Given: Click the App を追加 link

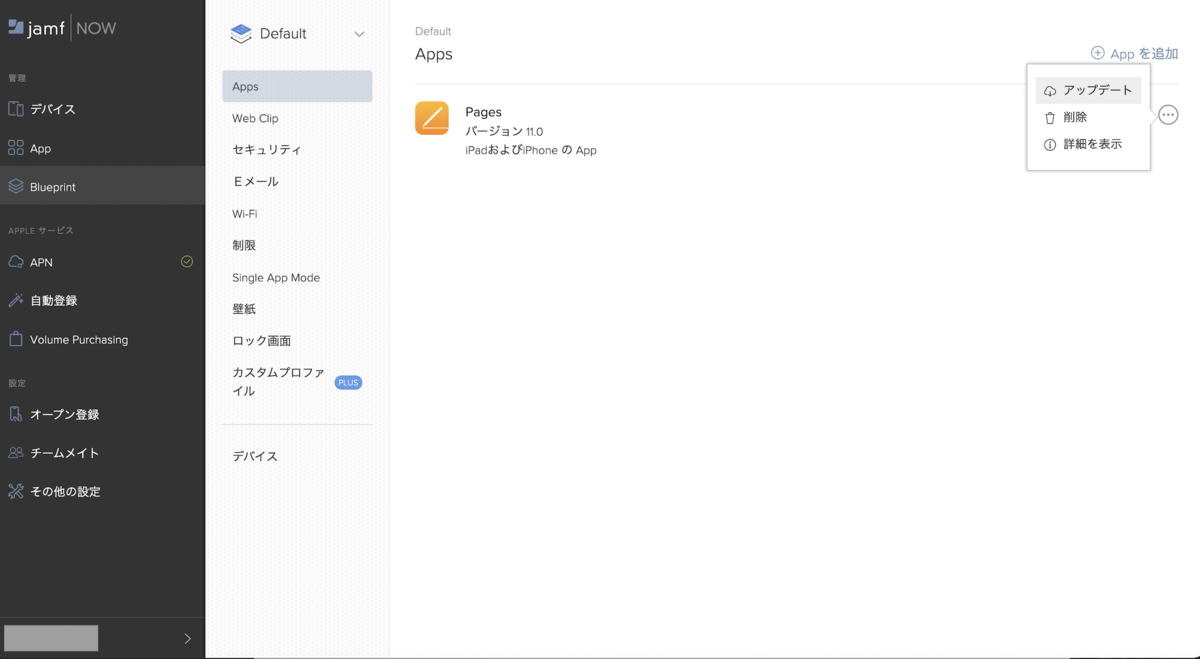Looking at the screenshot, I should pyautogui.click(x=1144, y=53).
